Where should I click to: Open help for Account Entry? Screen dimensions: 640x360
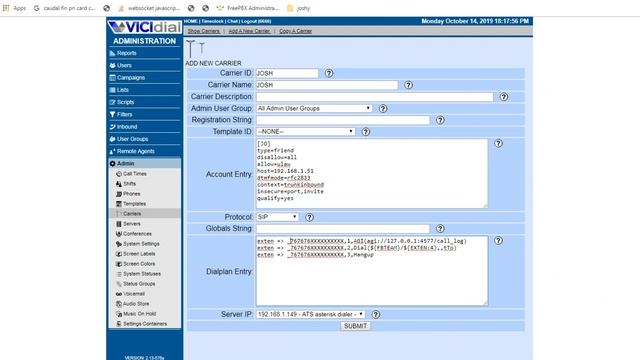point(498,143)
